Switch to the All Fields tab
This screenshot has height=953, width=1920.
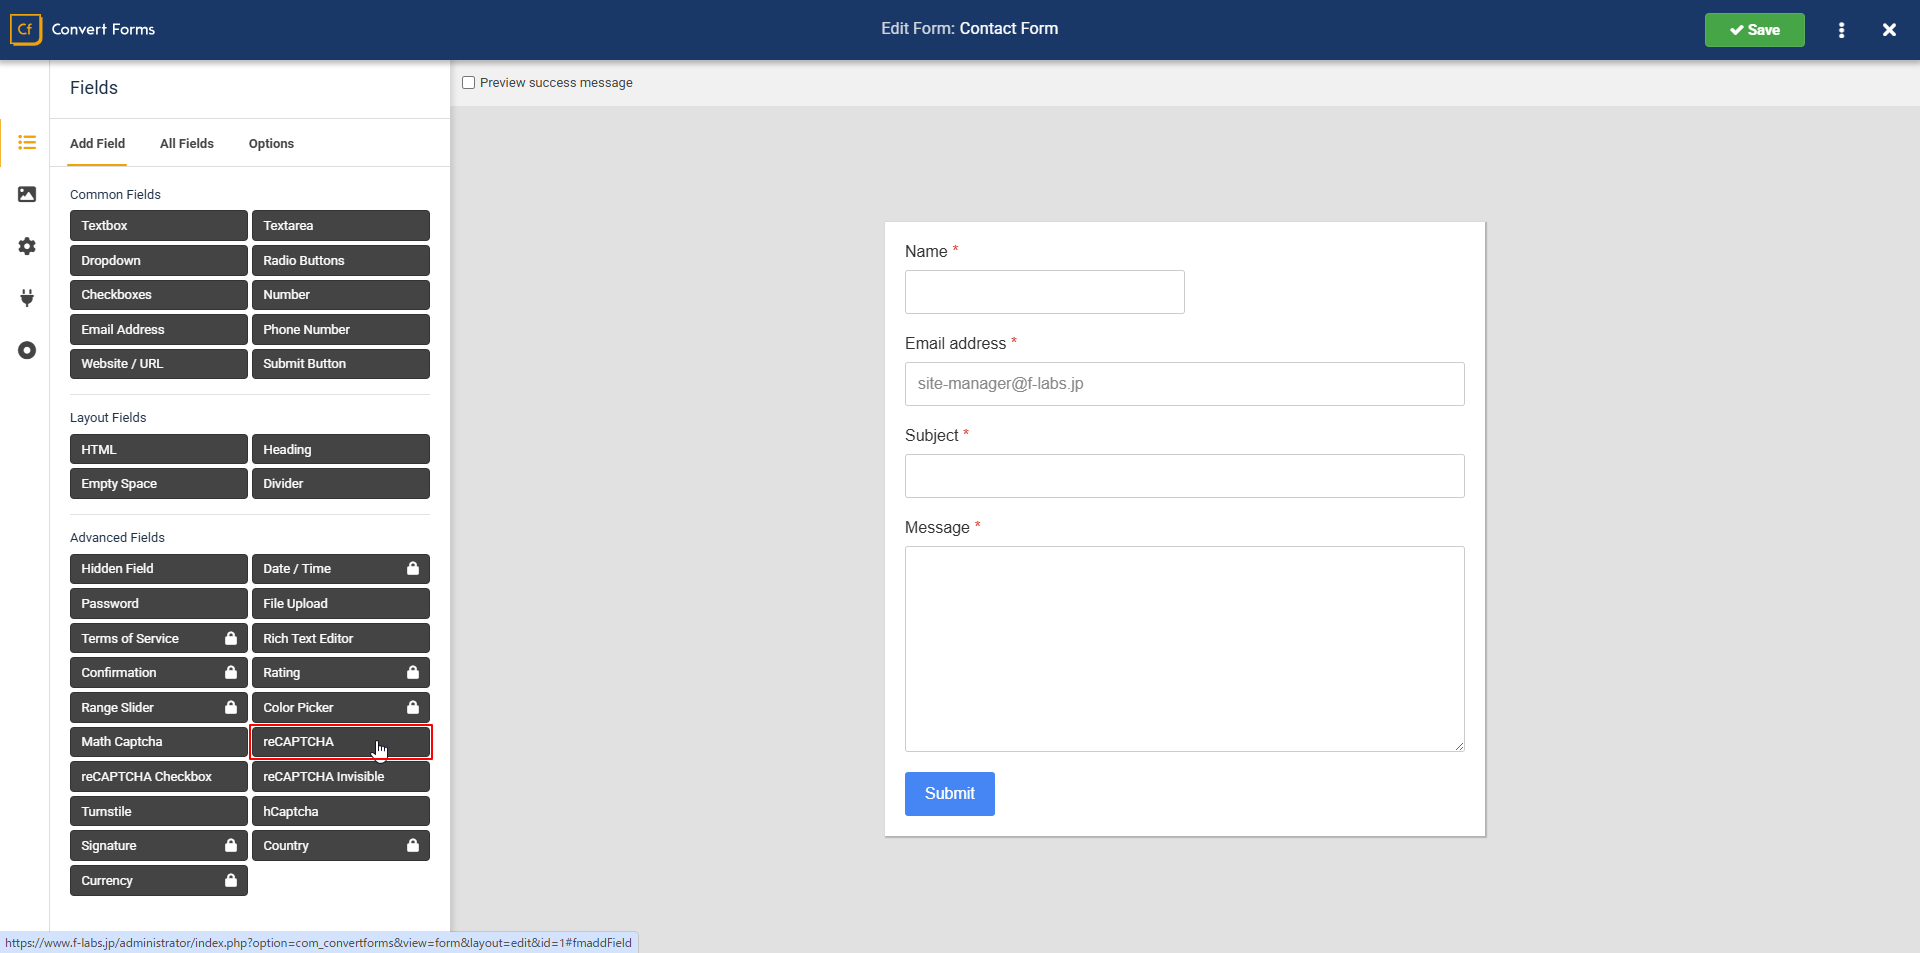tap(186, 144)
